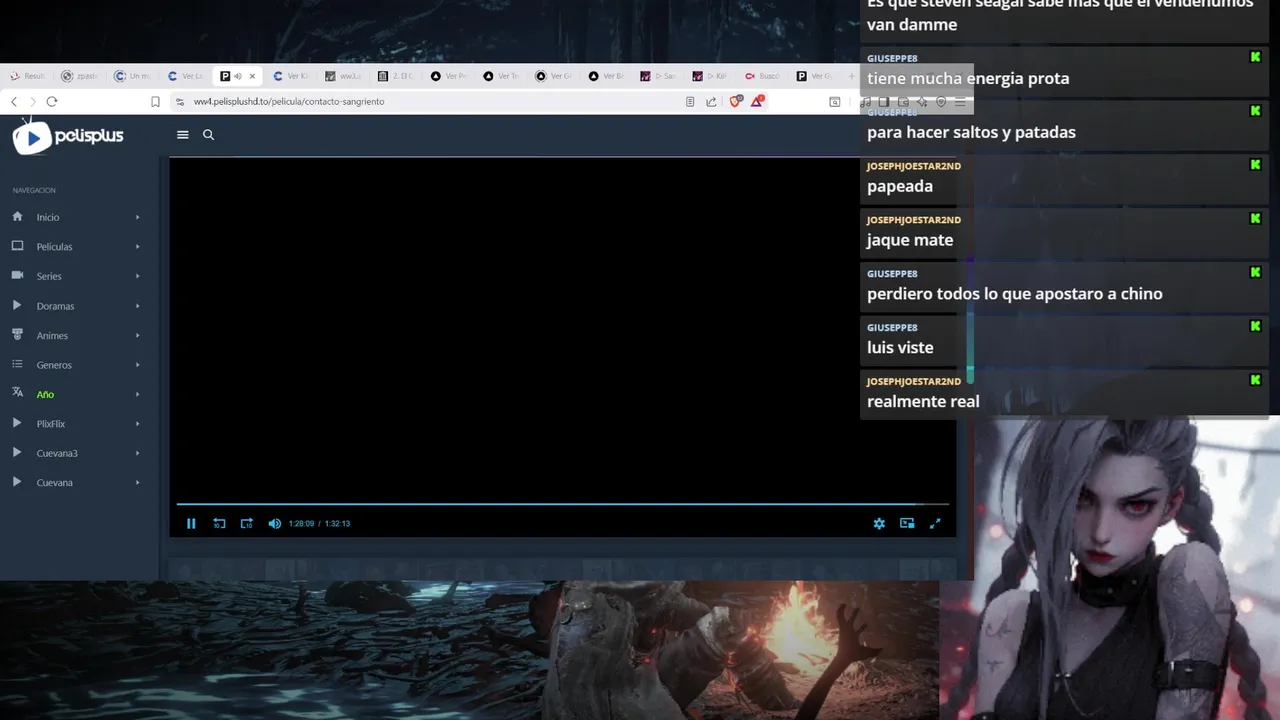Screen dimensions: 1280x720
Task: Switch to the Kill browser tab
Action: coord(711,76)
